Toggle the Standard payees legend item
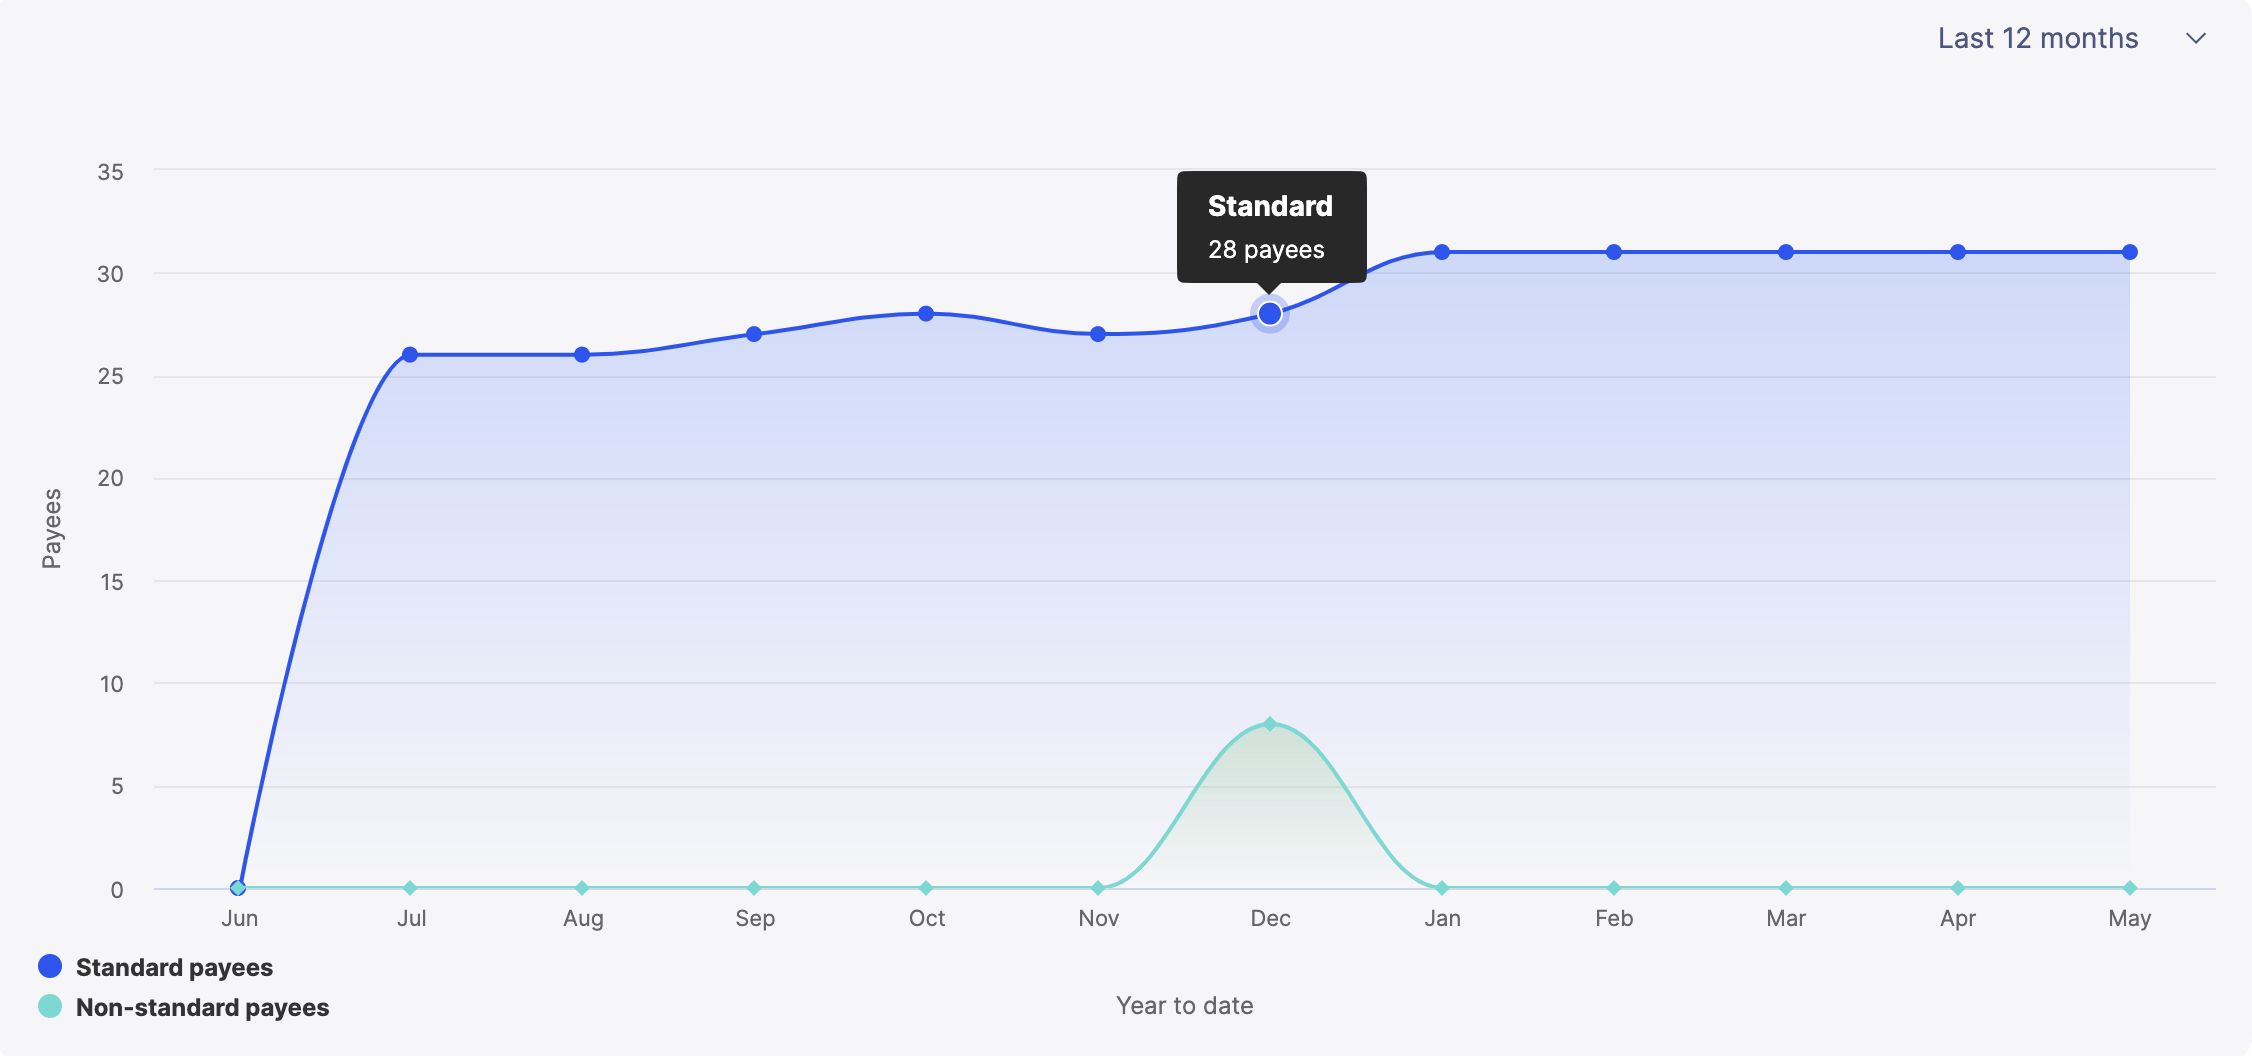2252x1056 pixels. pos(174,967)
